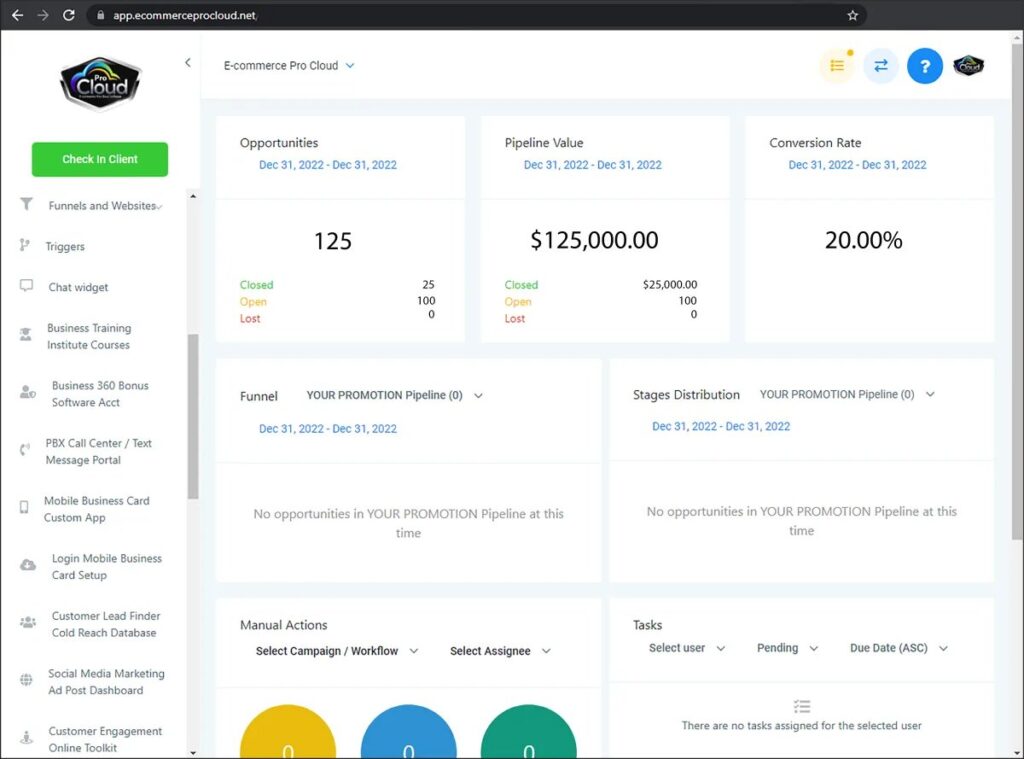Click the Business 360 Bonus icon
The height and width of the screenshot is (759, 1024).
pos(27,393)
